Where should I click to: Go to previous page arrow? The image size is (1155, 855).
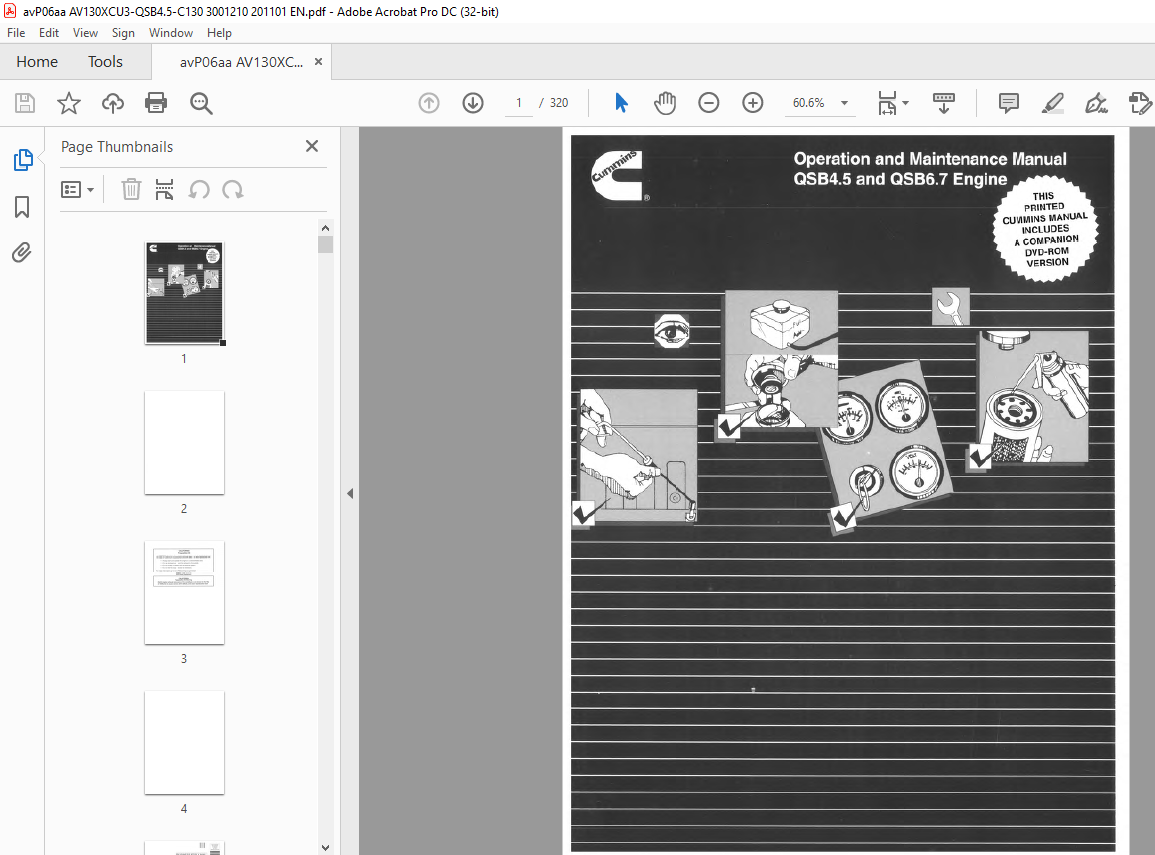pyautogui.click(x=429, y=103)
